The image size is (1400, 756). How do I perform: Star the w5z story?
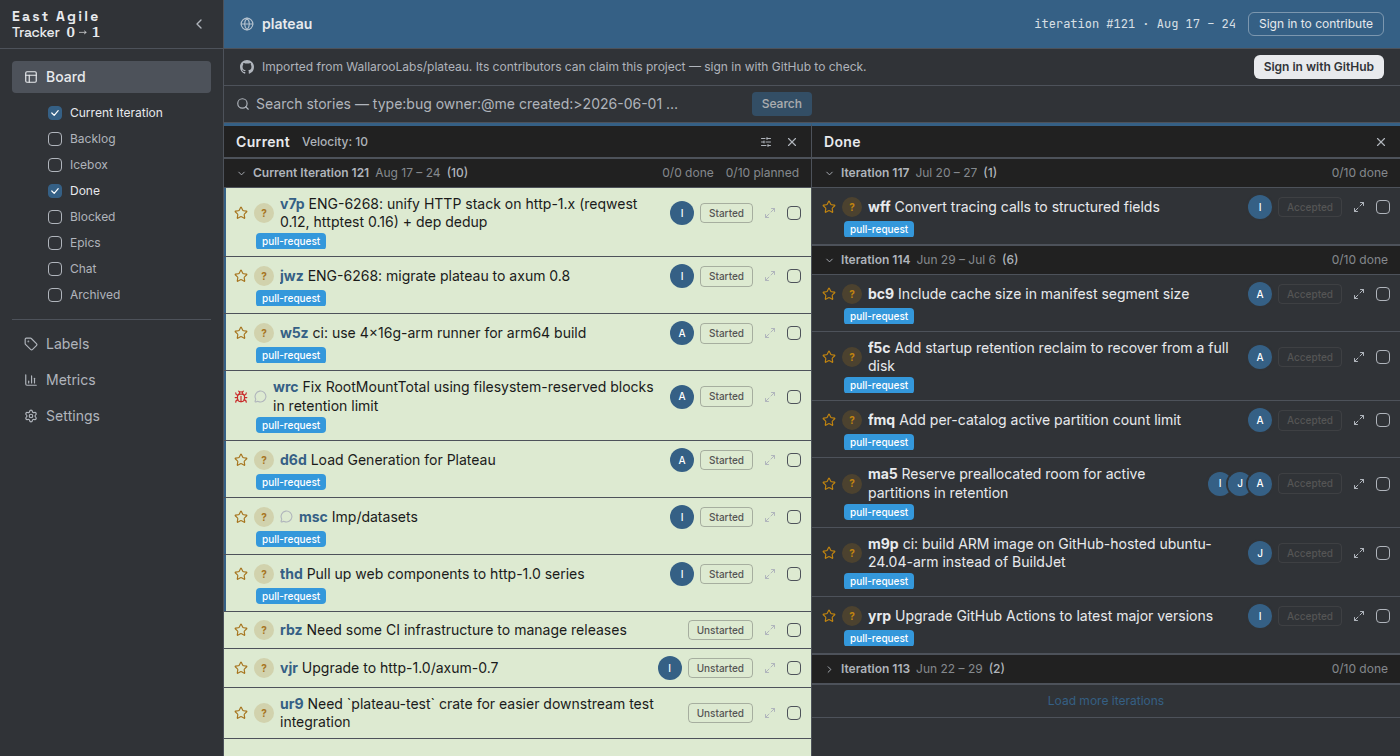(x=241, y=333)
